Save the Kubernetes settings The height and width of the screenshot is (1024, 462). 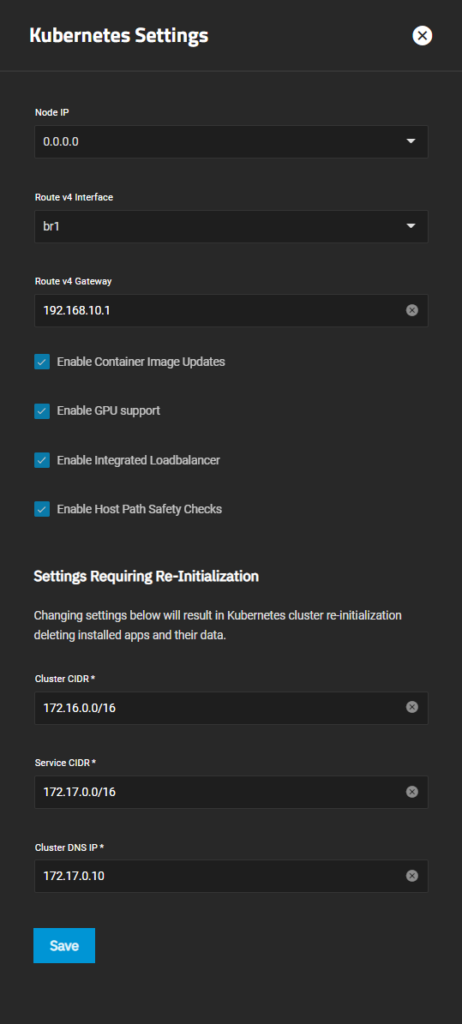click(64, 946)
